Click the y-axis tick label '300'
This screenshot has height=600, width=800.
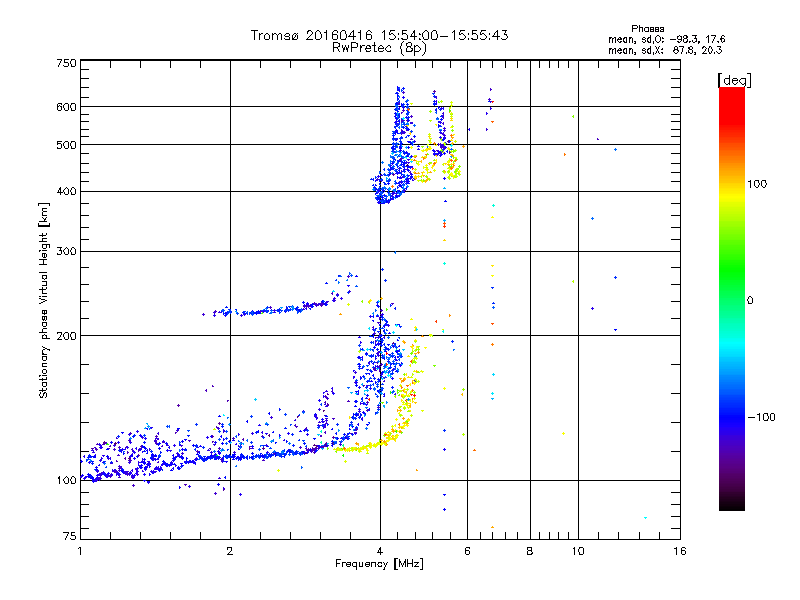coord(66,252)
